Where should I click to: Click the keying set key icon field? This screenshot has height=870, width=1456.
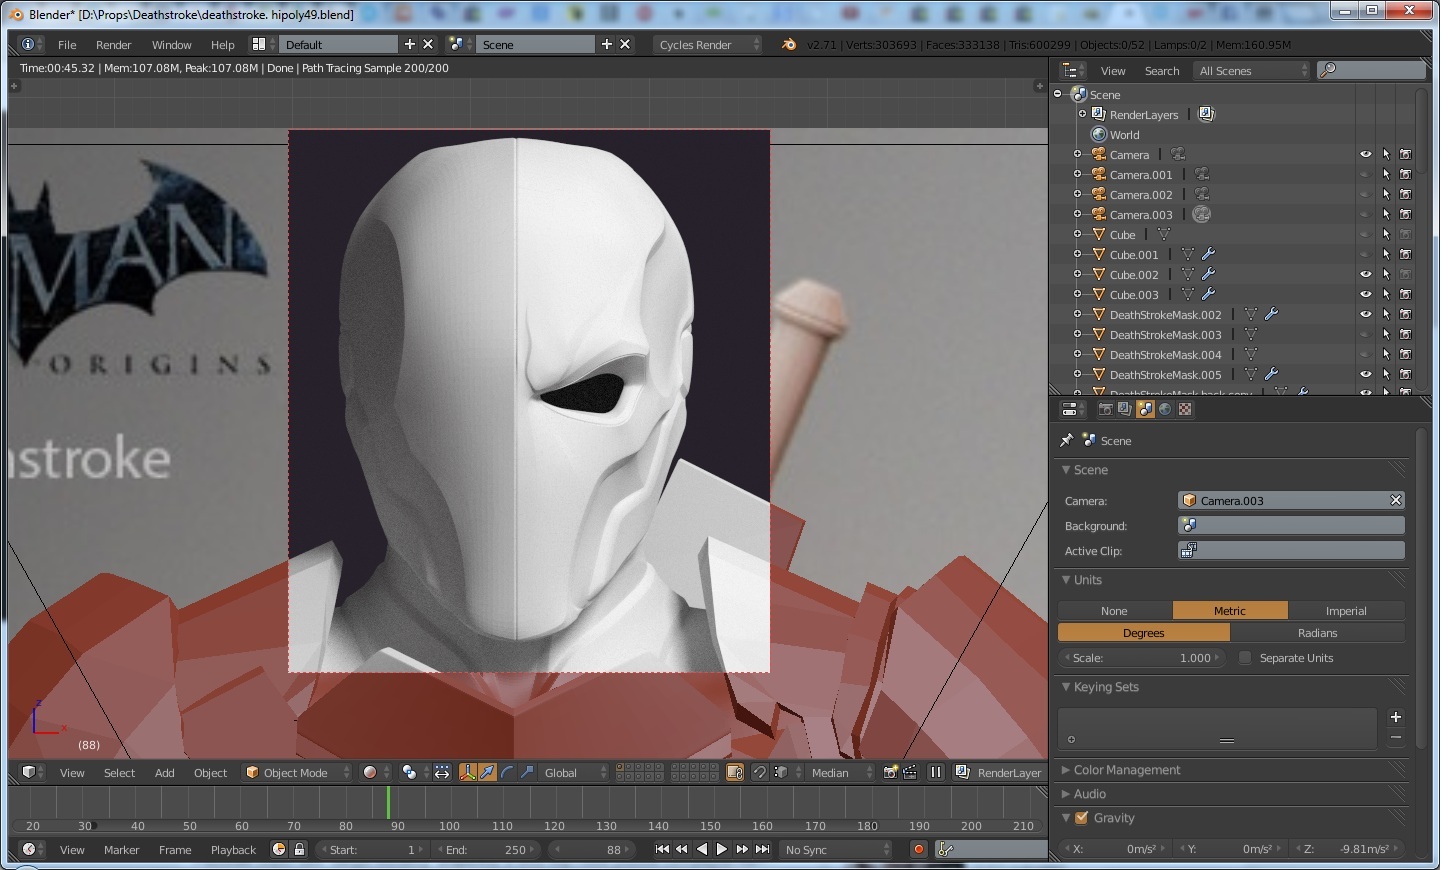pos(990,849)
